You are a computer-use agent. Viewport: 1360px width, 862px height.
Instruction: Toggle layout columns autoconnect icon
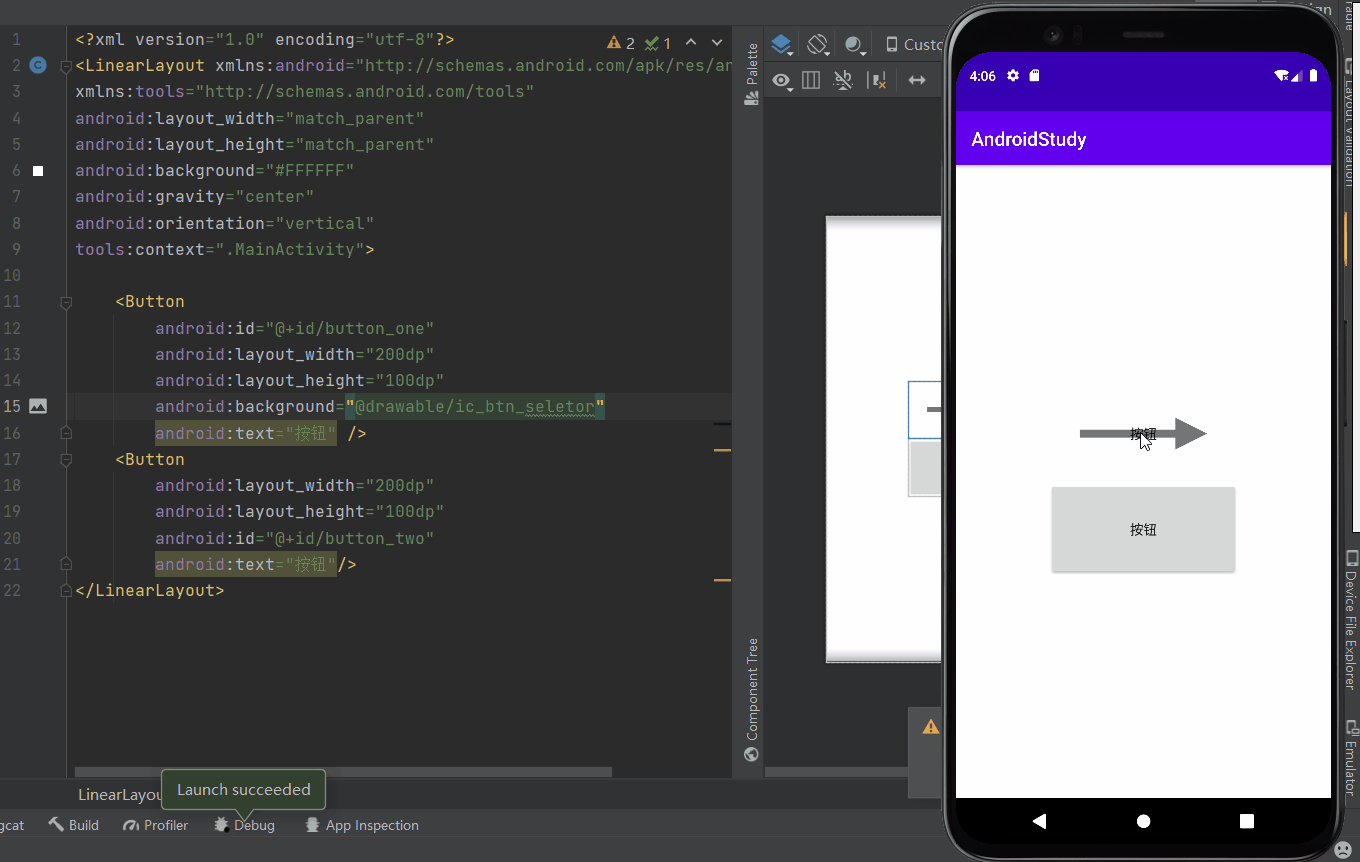812,81
